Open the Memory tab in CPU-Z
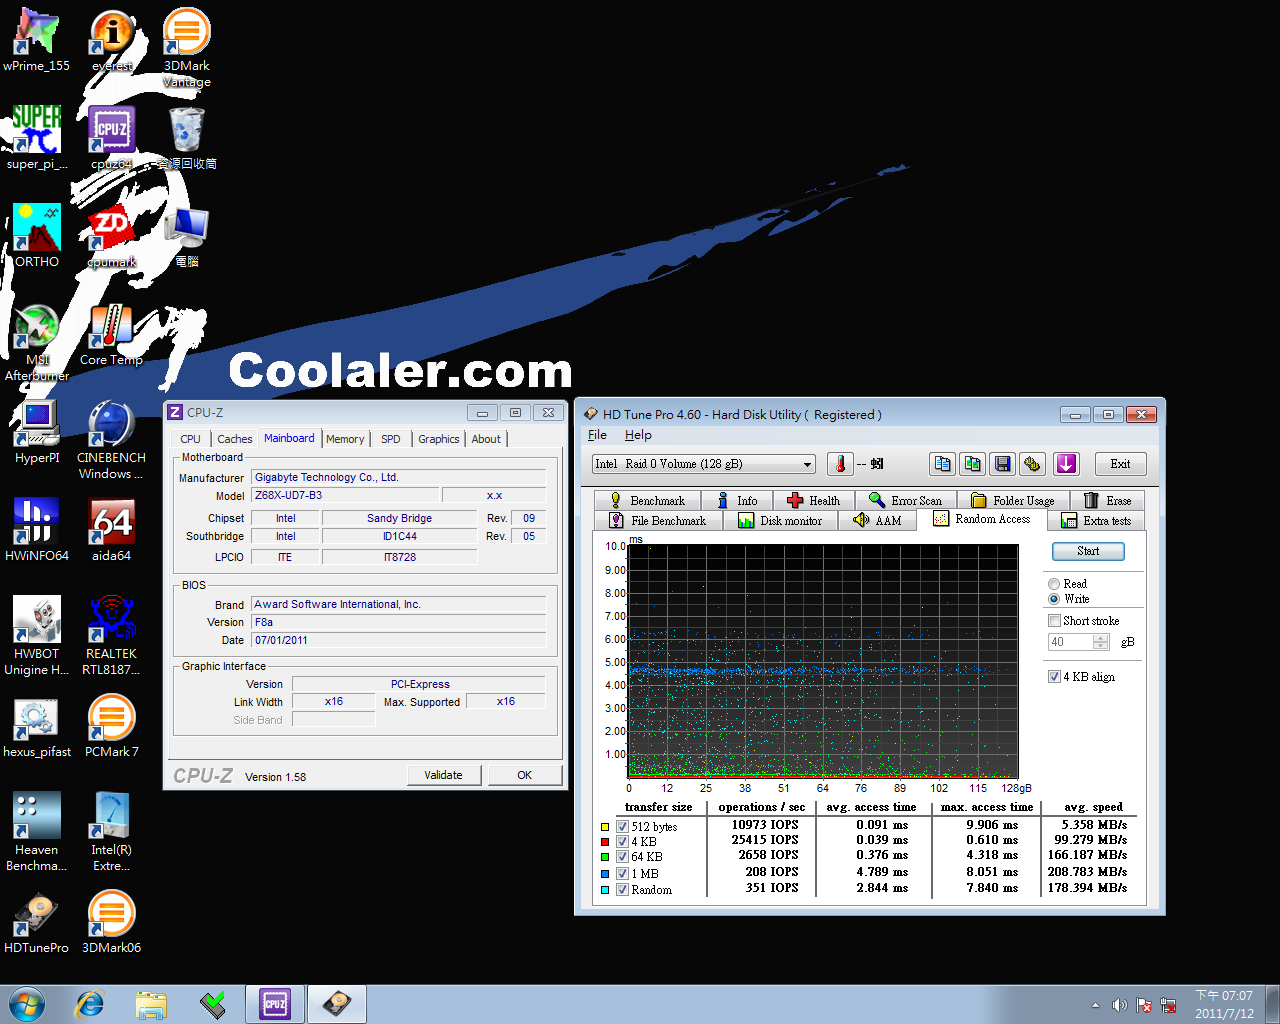 tap(345, 439)
